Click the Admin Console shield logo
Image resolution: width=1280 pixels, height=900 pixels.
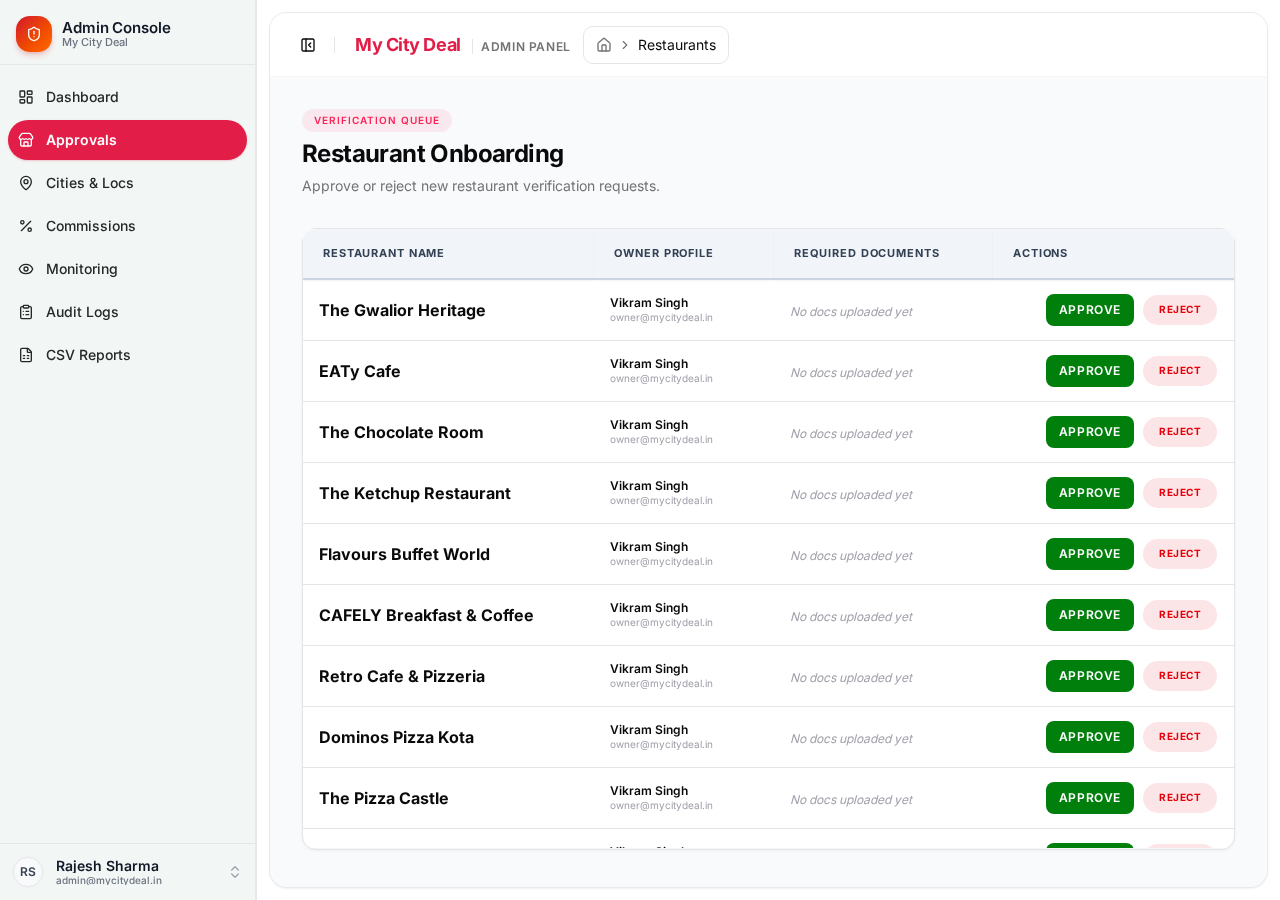(x=34, y=34)
